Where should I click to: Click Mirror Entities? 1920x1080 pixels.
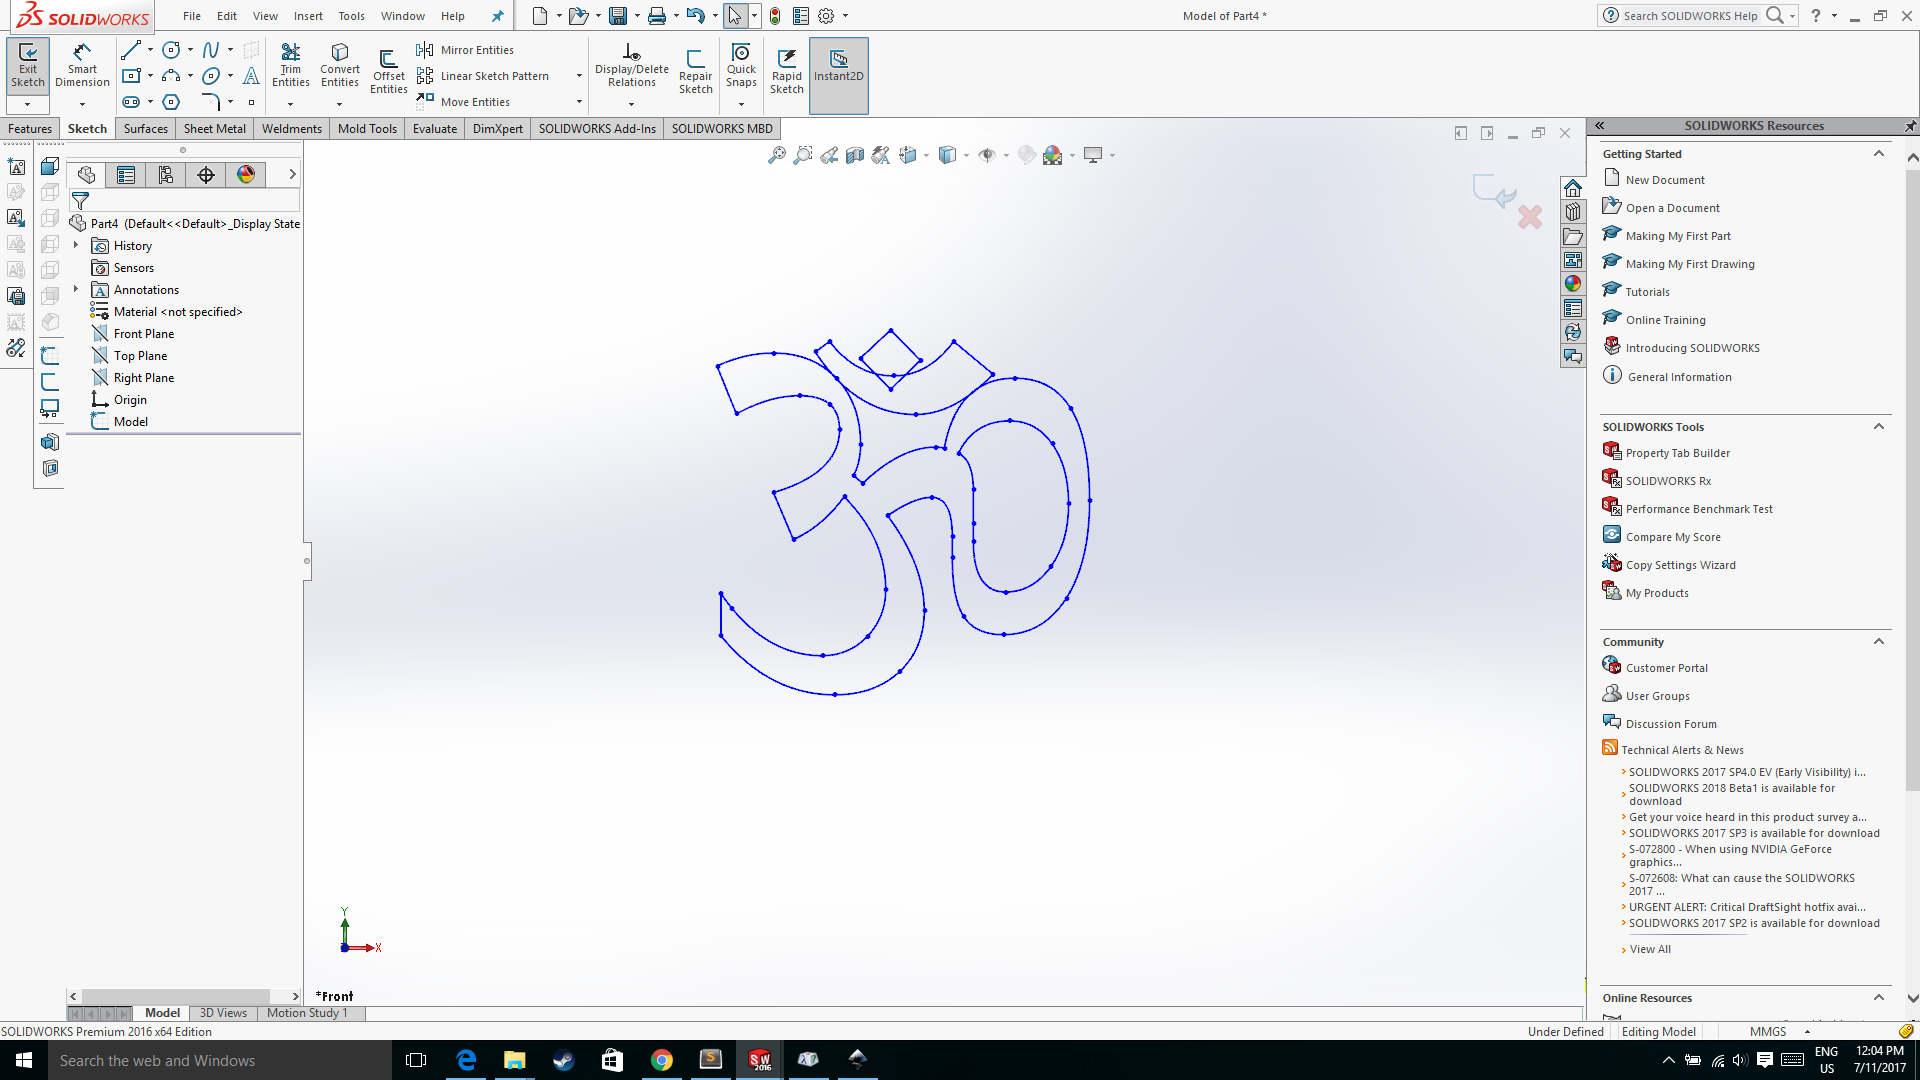click(x=465, y=50)
